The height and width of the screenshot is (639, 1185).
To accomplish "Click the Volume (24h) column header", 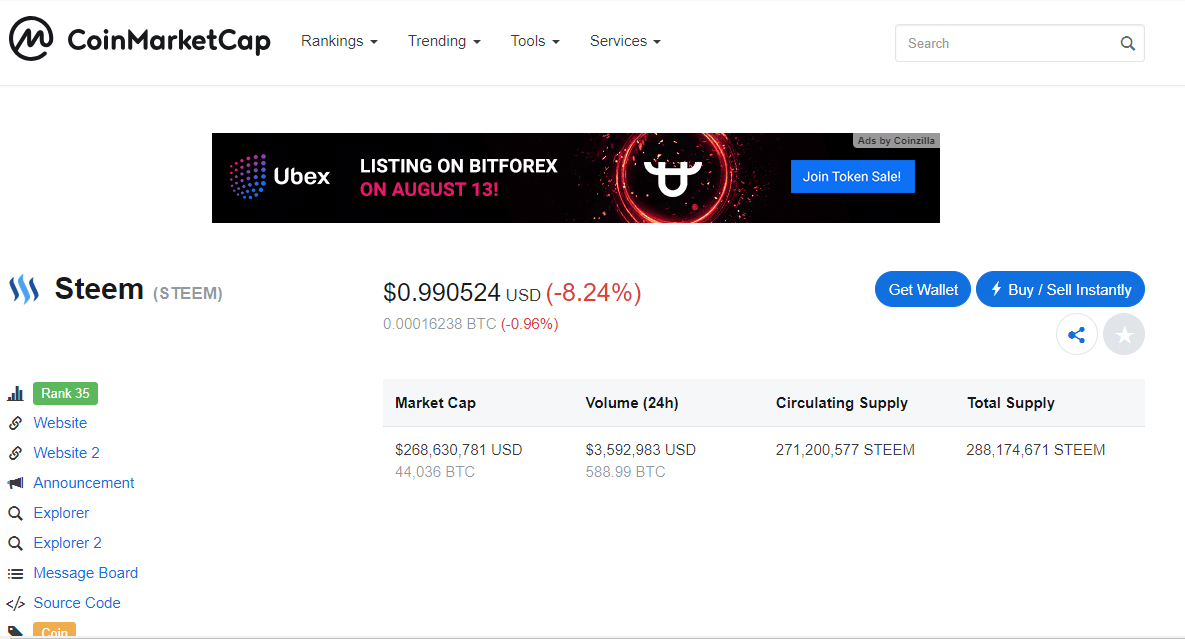I will 632,403.
